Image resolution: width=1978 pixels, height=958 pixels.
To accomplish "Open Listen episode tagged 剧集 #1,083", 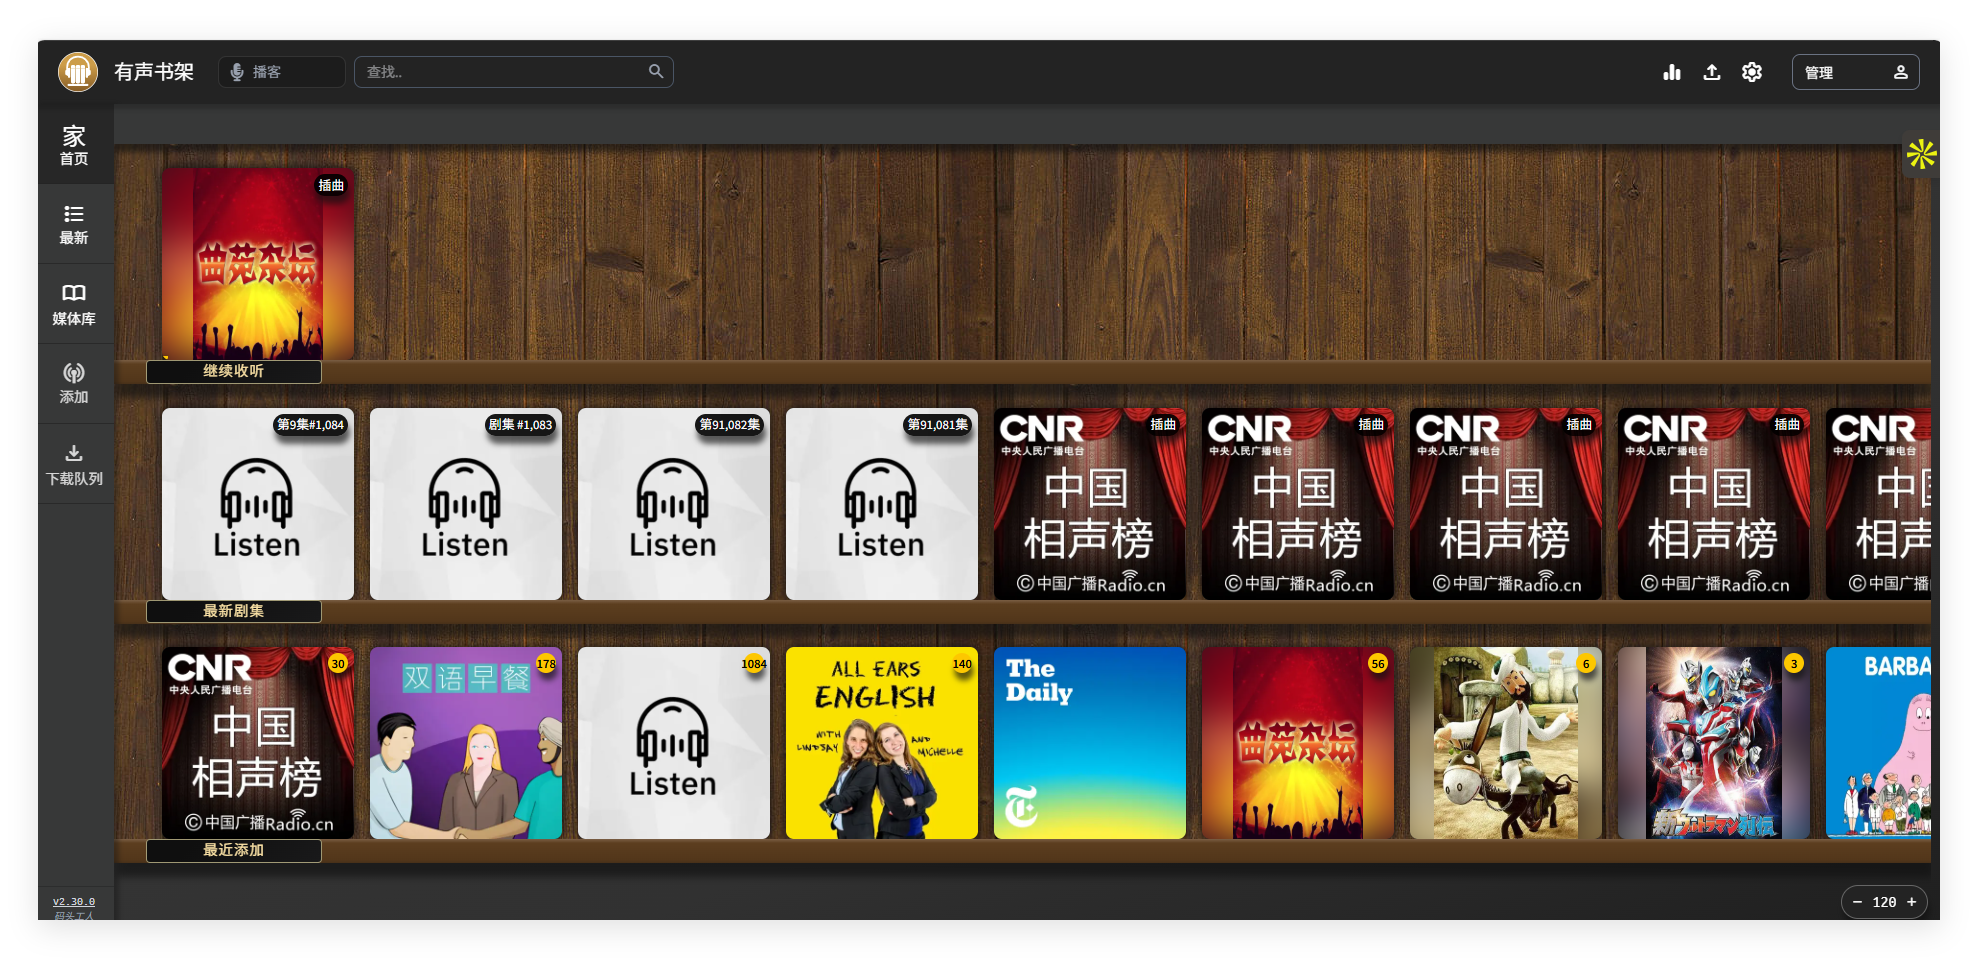I will pyautogui.click(x=466, y=504).
